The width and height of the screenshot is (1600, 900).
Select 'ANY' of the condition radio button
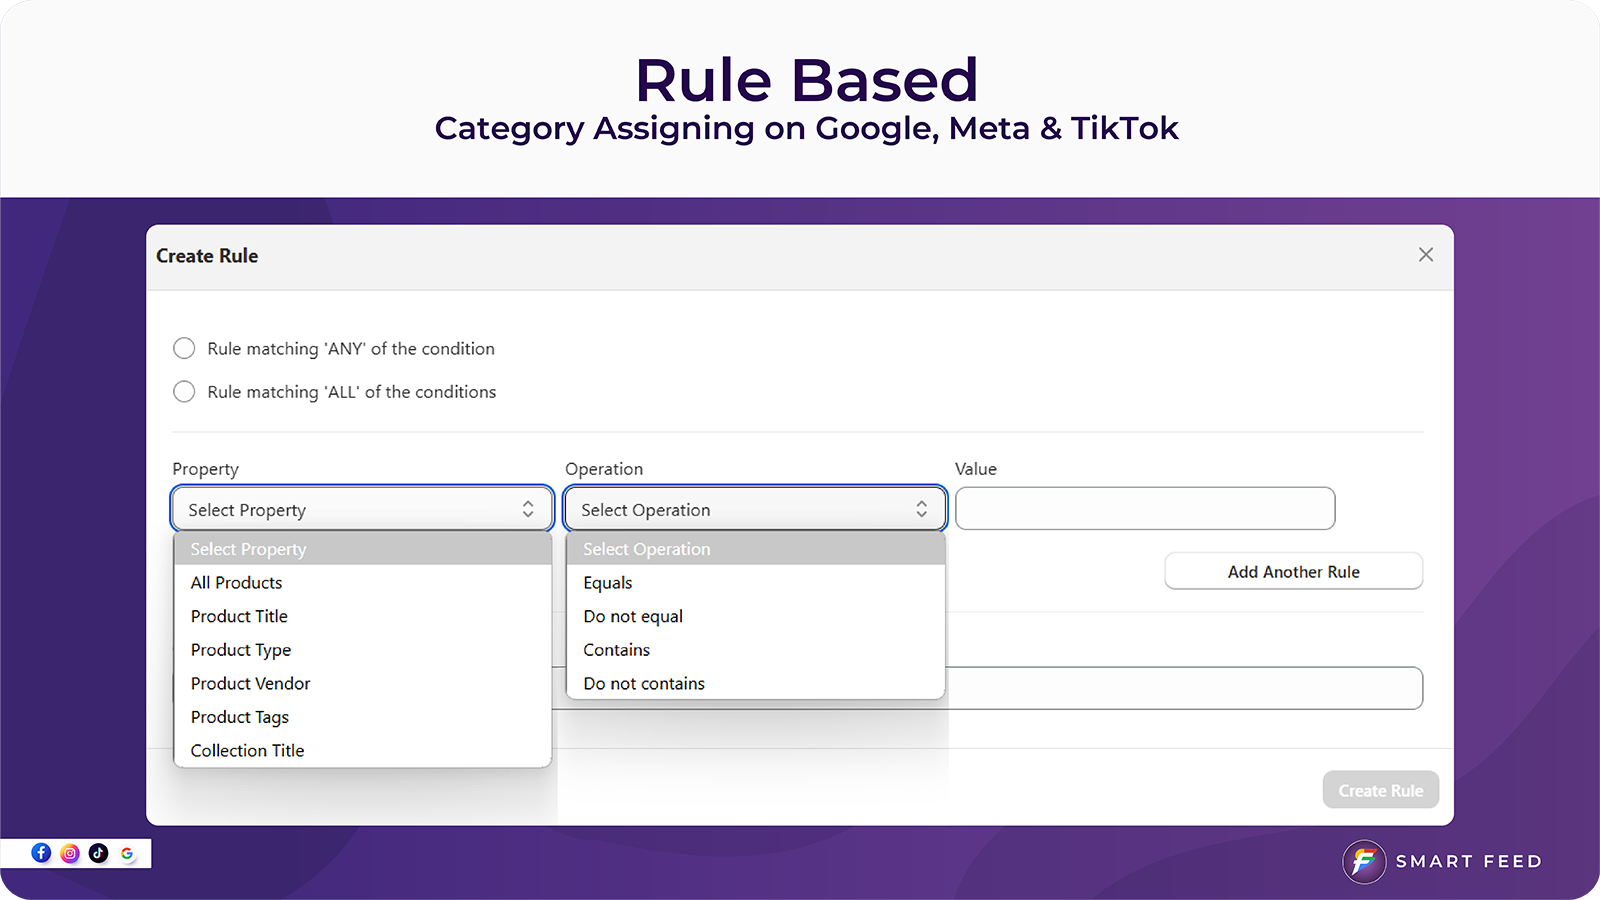point(184,348)
